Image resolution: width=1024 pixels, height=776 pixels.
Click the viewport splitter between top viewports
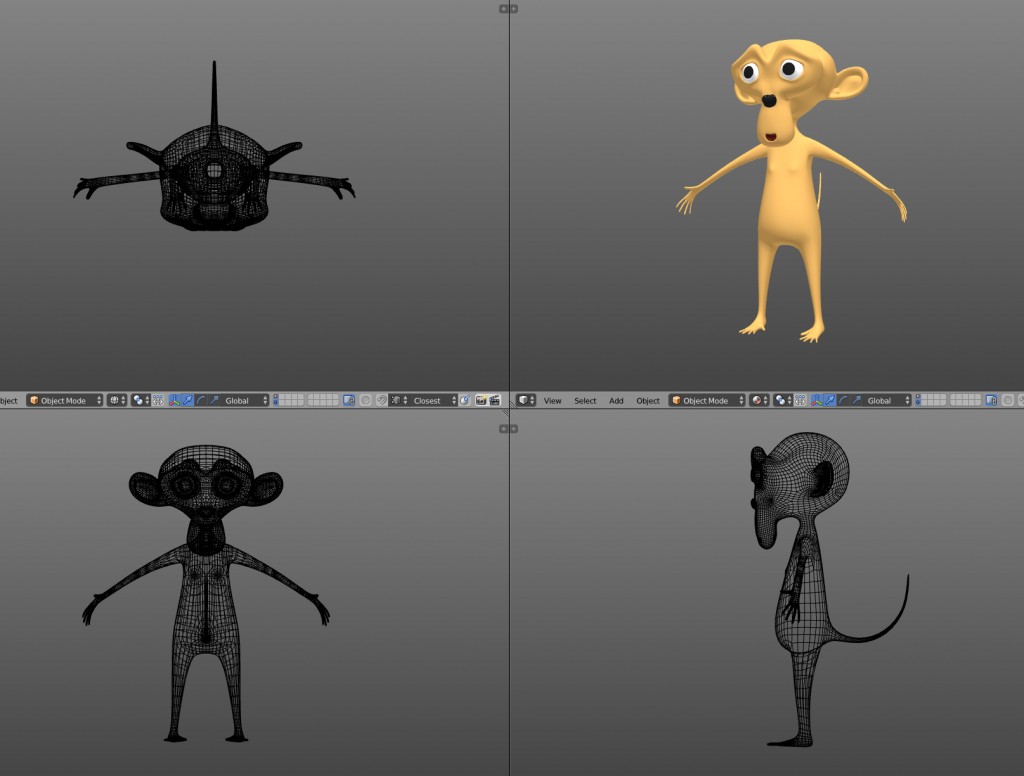509,8
